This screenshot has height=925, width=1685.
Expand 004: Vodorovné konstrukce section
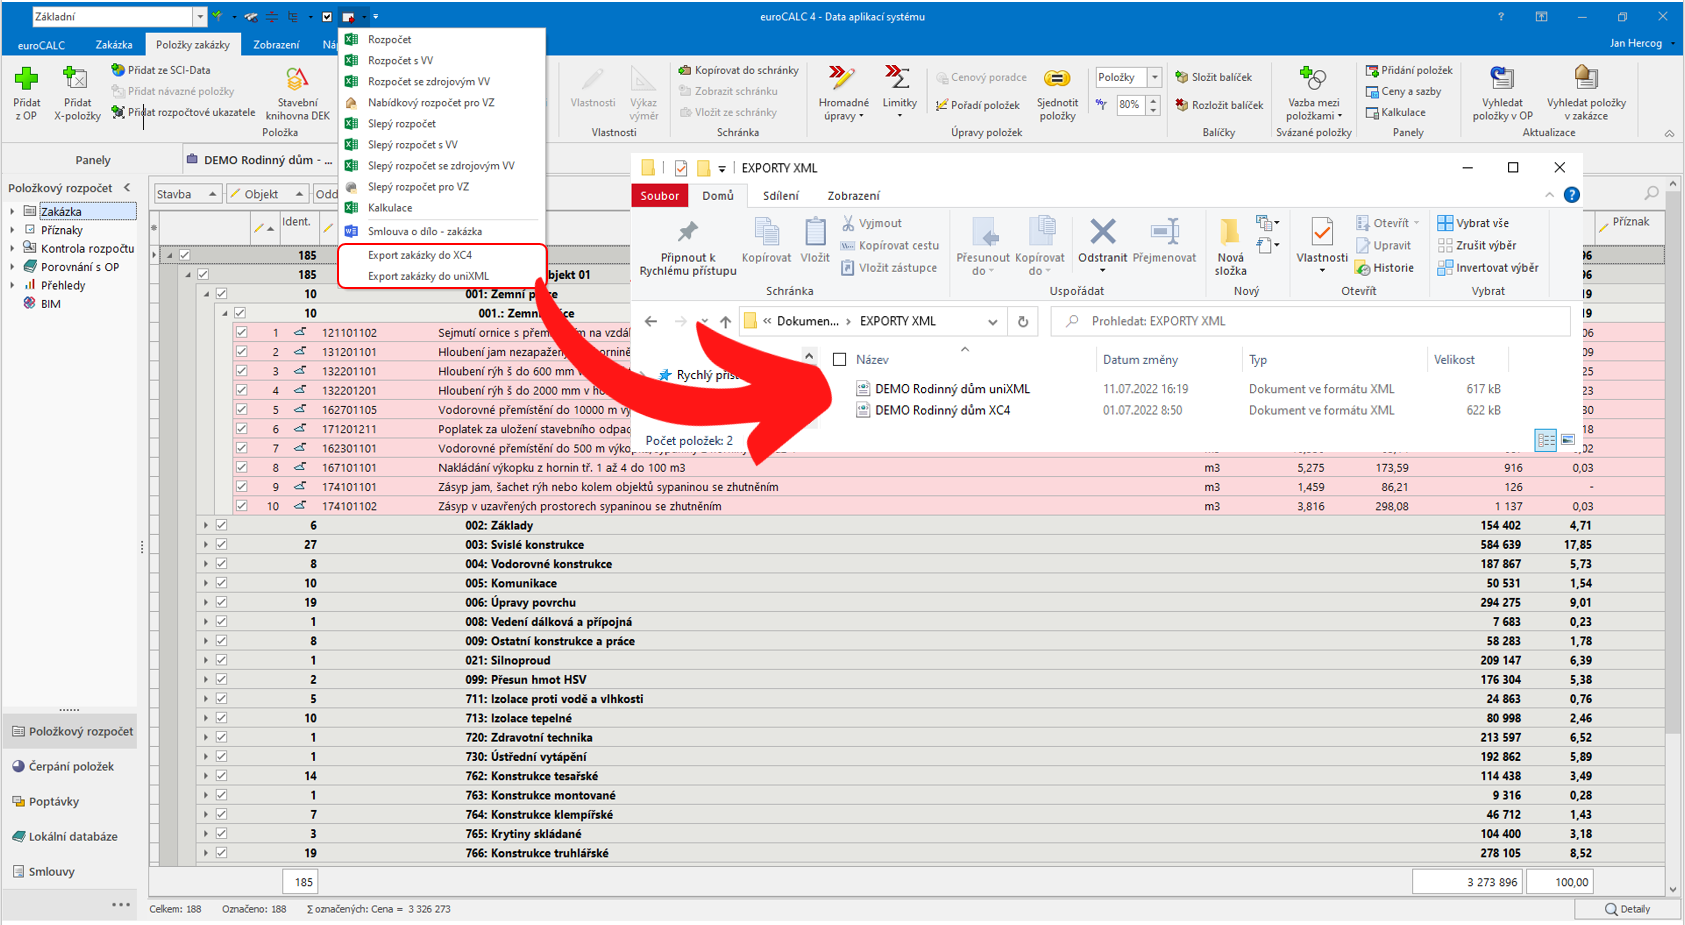coord(206,564)
